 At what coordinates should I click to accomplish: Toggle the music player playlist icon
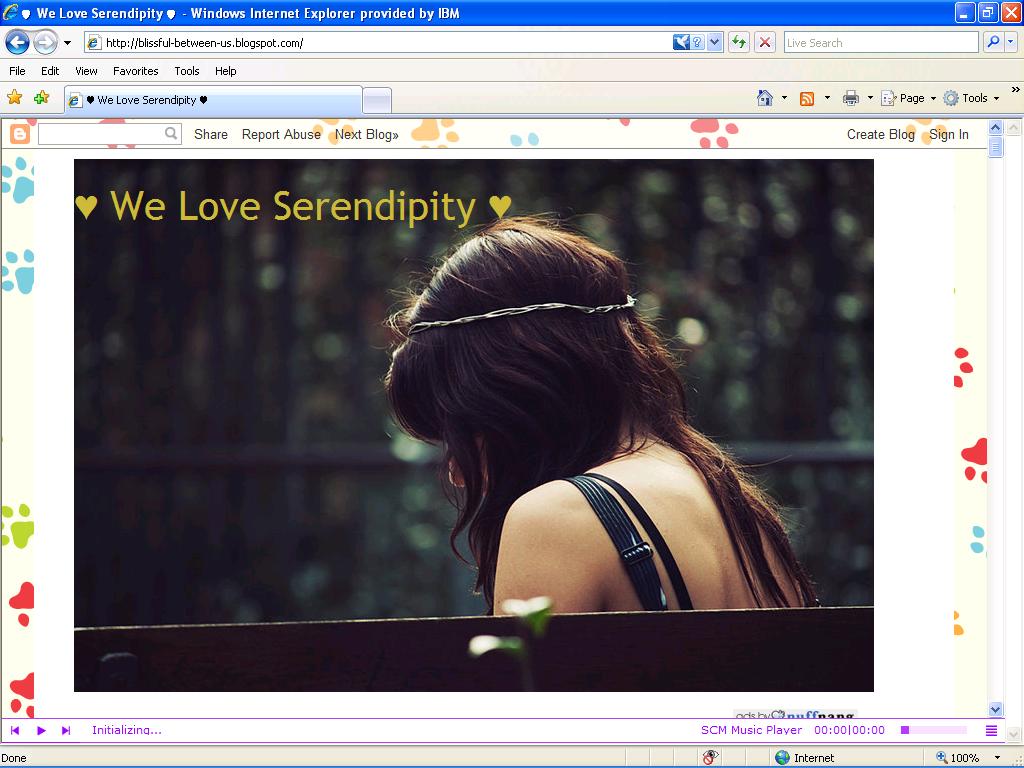coord(991,730)
